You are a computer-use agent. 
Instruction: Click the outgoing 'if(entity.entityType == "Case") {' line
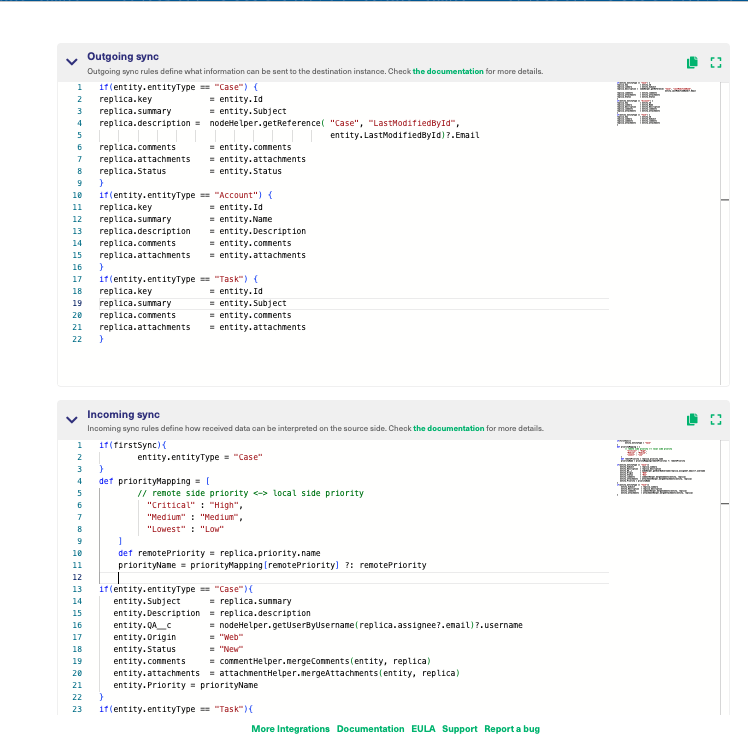coord(178,87)
